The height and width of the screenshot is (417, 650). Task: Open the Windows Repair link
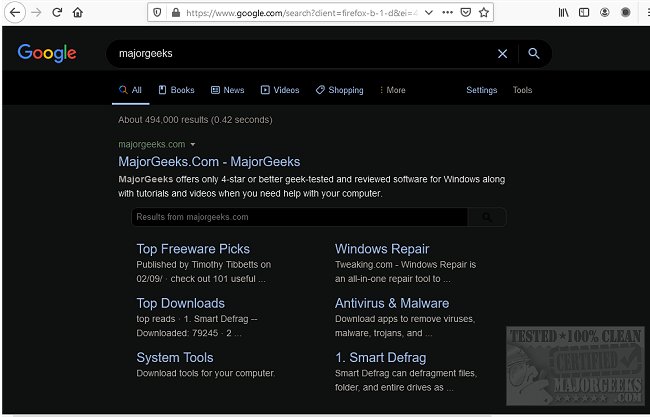(382, 249)
